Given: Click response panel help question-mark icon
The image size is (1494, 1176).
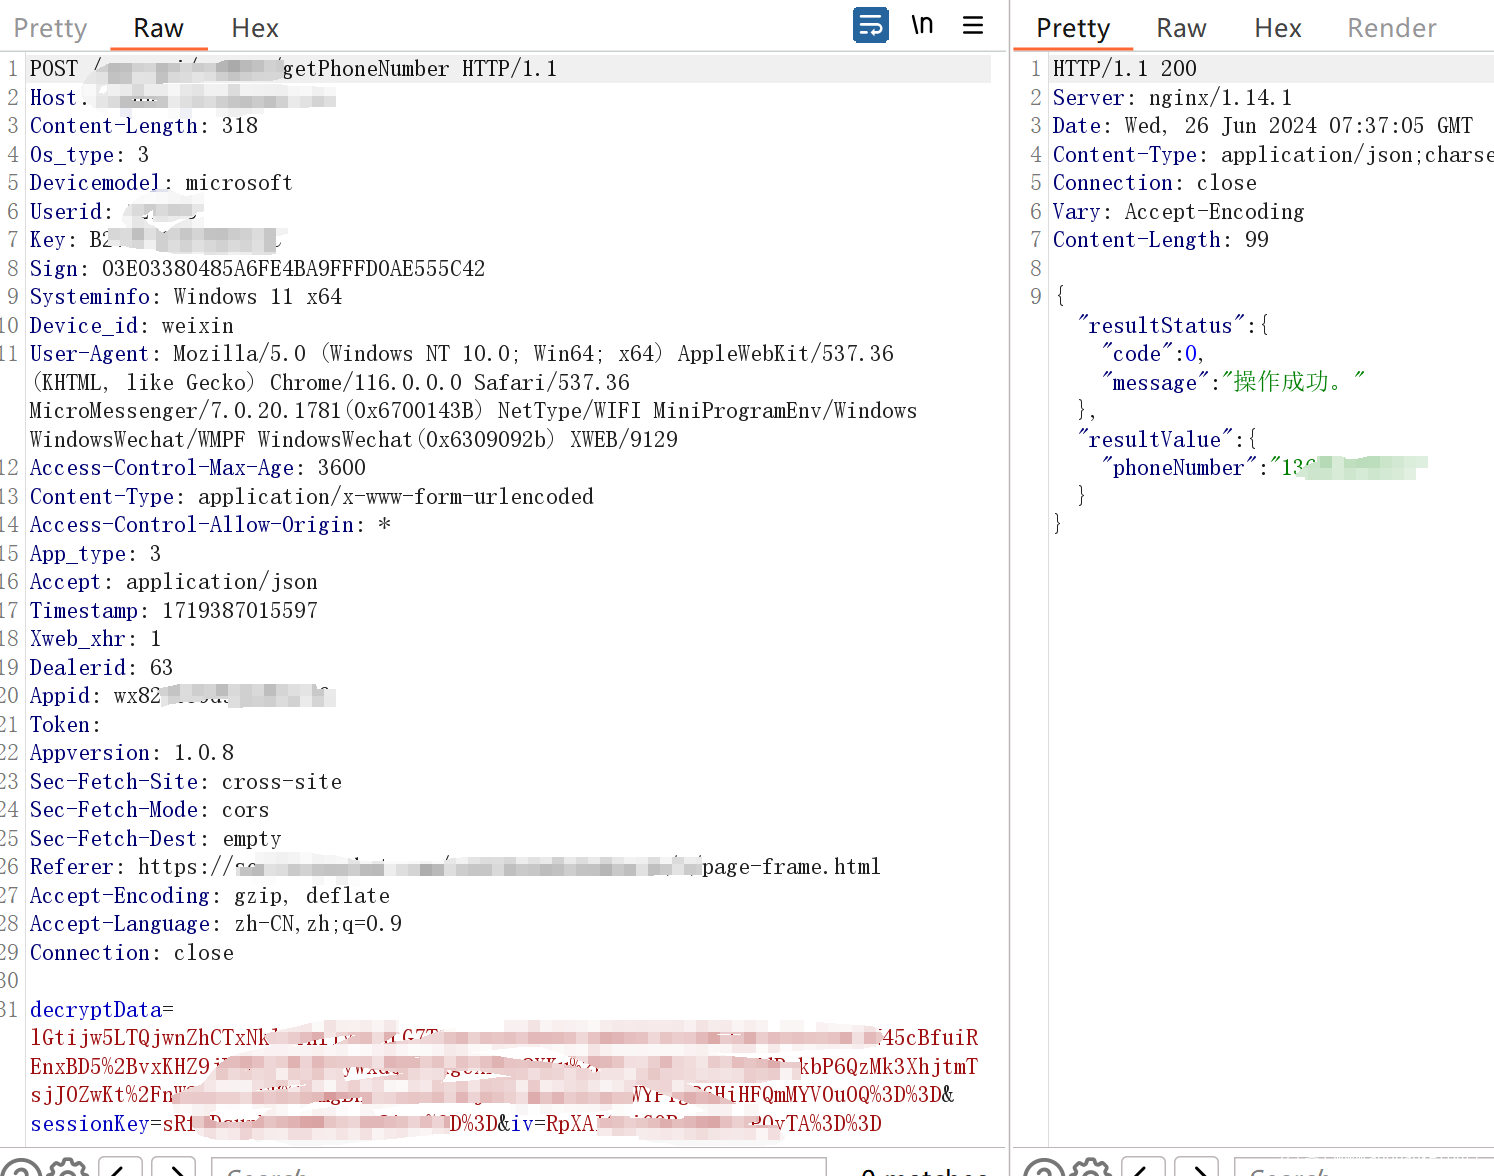Looking at the screenshot, I should [1043, 1168].
